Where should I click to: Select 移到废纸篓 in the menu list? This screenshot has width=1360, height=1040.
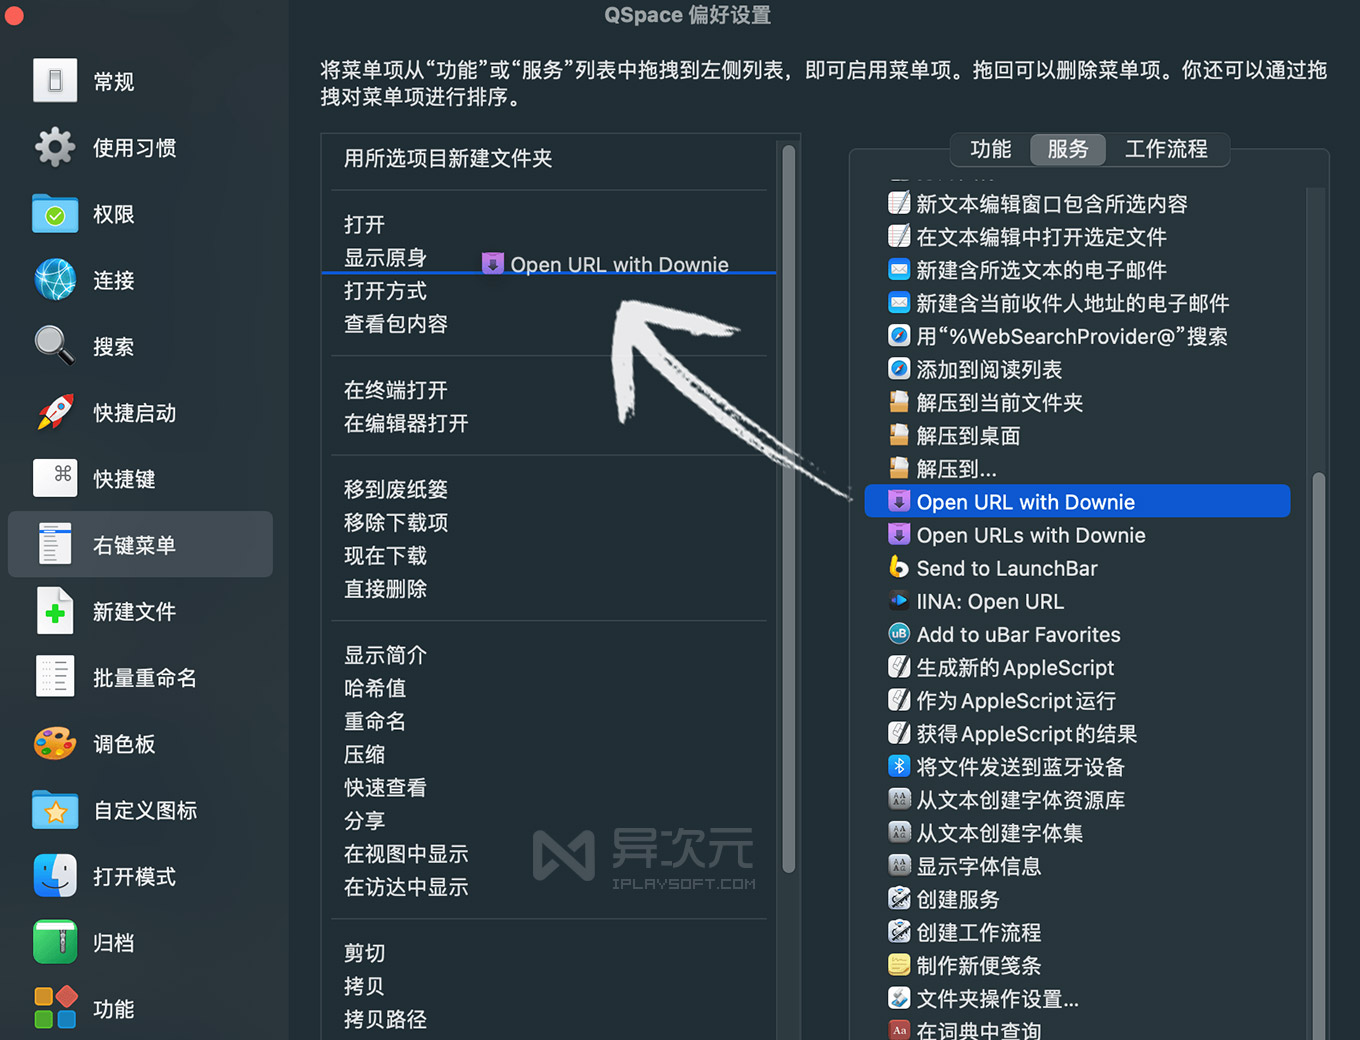[x=395, y=489]
